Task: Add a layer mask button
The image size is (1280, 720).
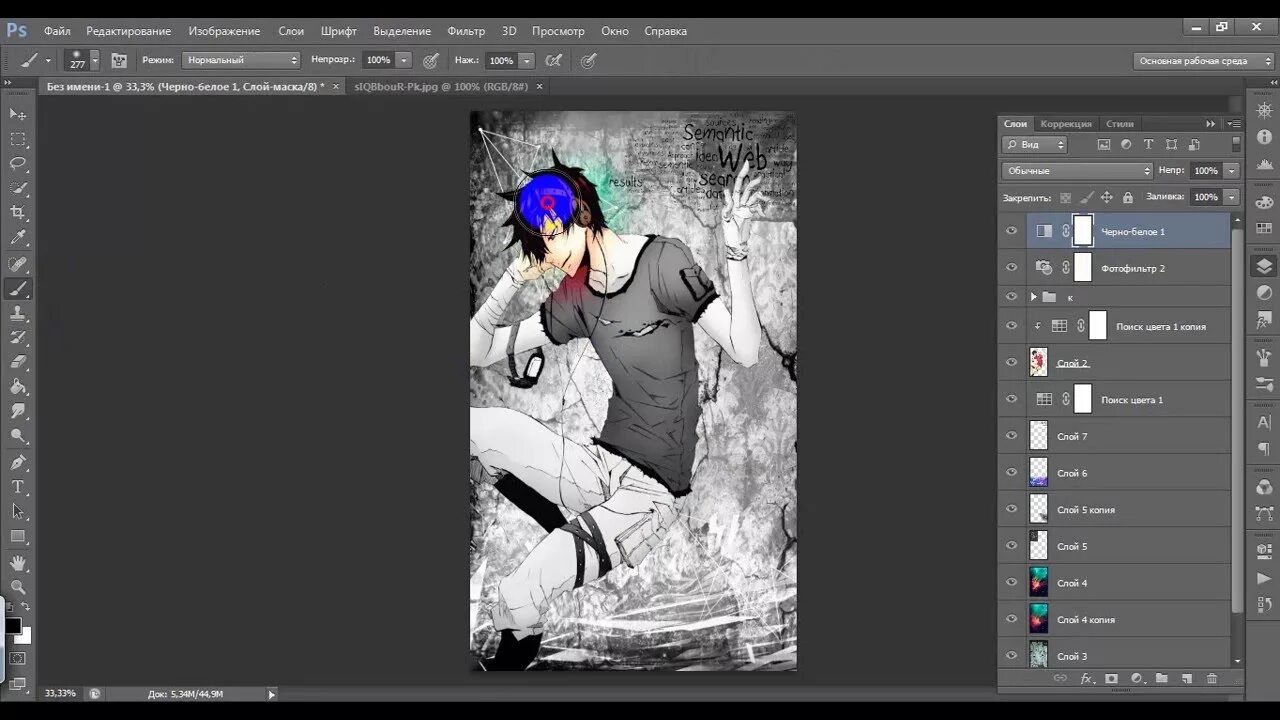Action: pyautogui.click(x=1111, y=679)
